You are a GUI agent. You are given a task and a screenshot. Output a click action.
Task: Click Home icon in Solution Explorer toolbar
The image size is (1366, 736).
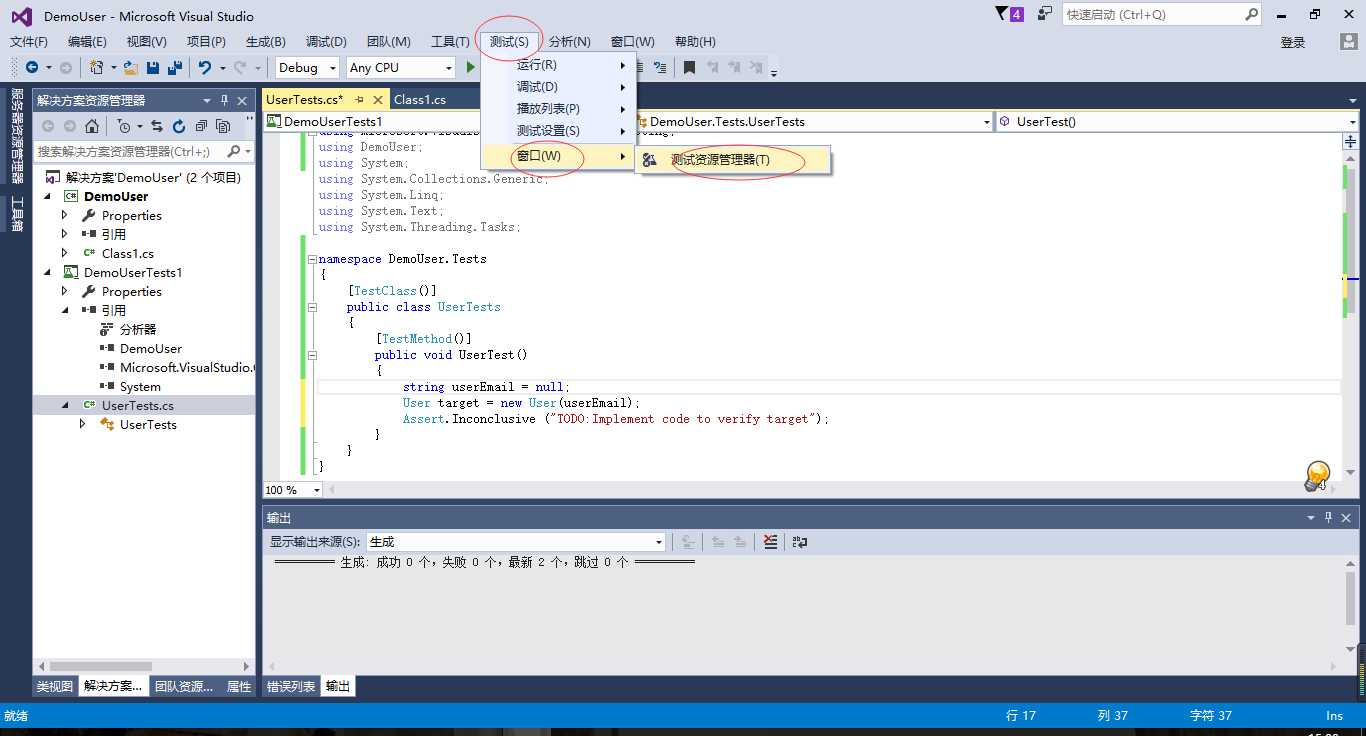point(92,126)
